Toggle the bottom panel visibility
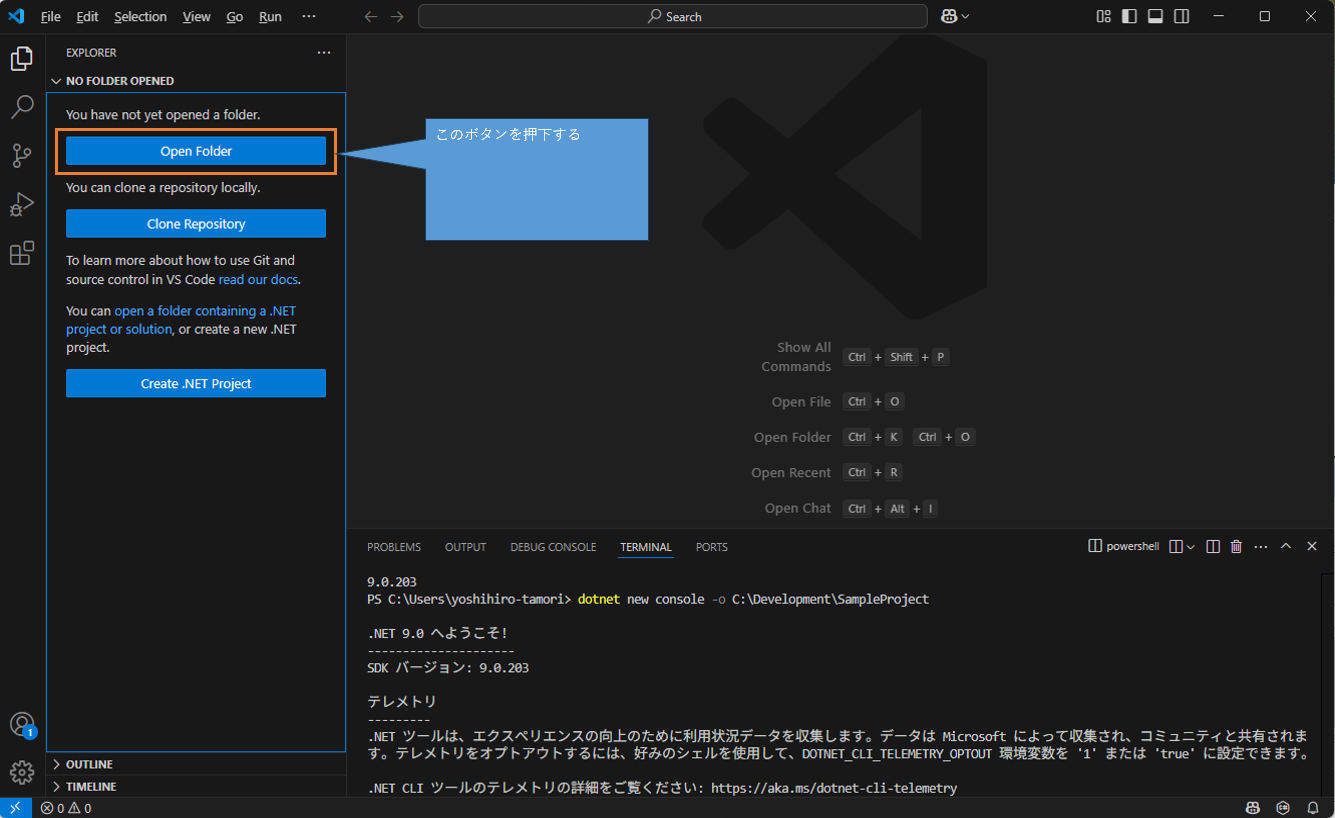The height and width of the screenshot is (818, 1335). click(x=1155, y=17)
